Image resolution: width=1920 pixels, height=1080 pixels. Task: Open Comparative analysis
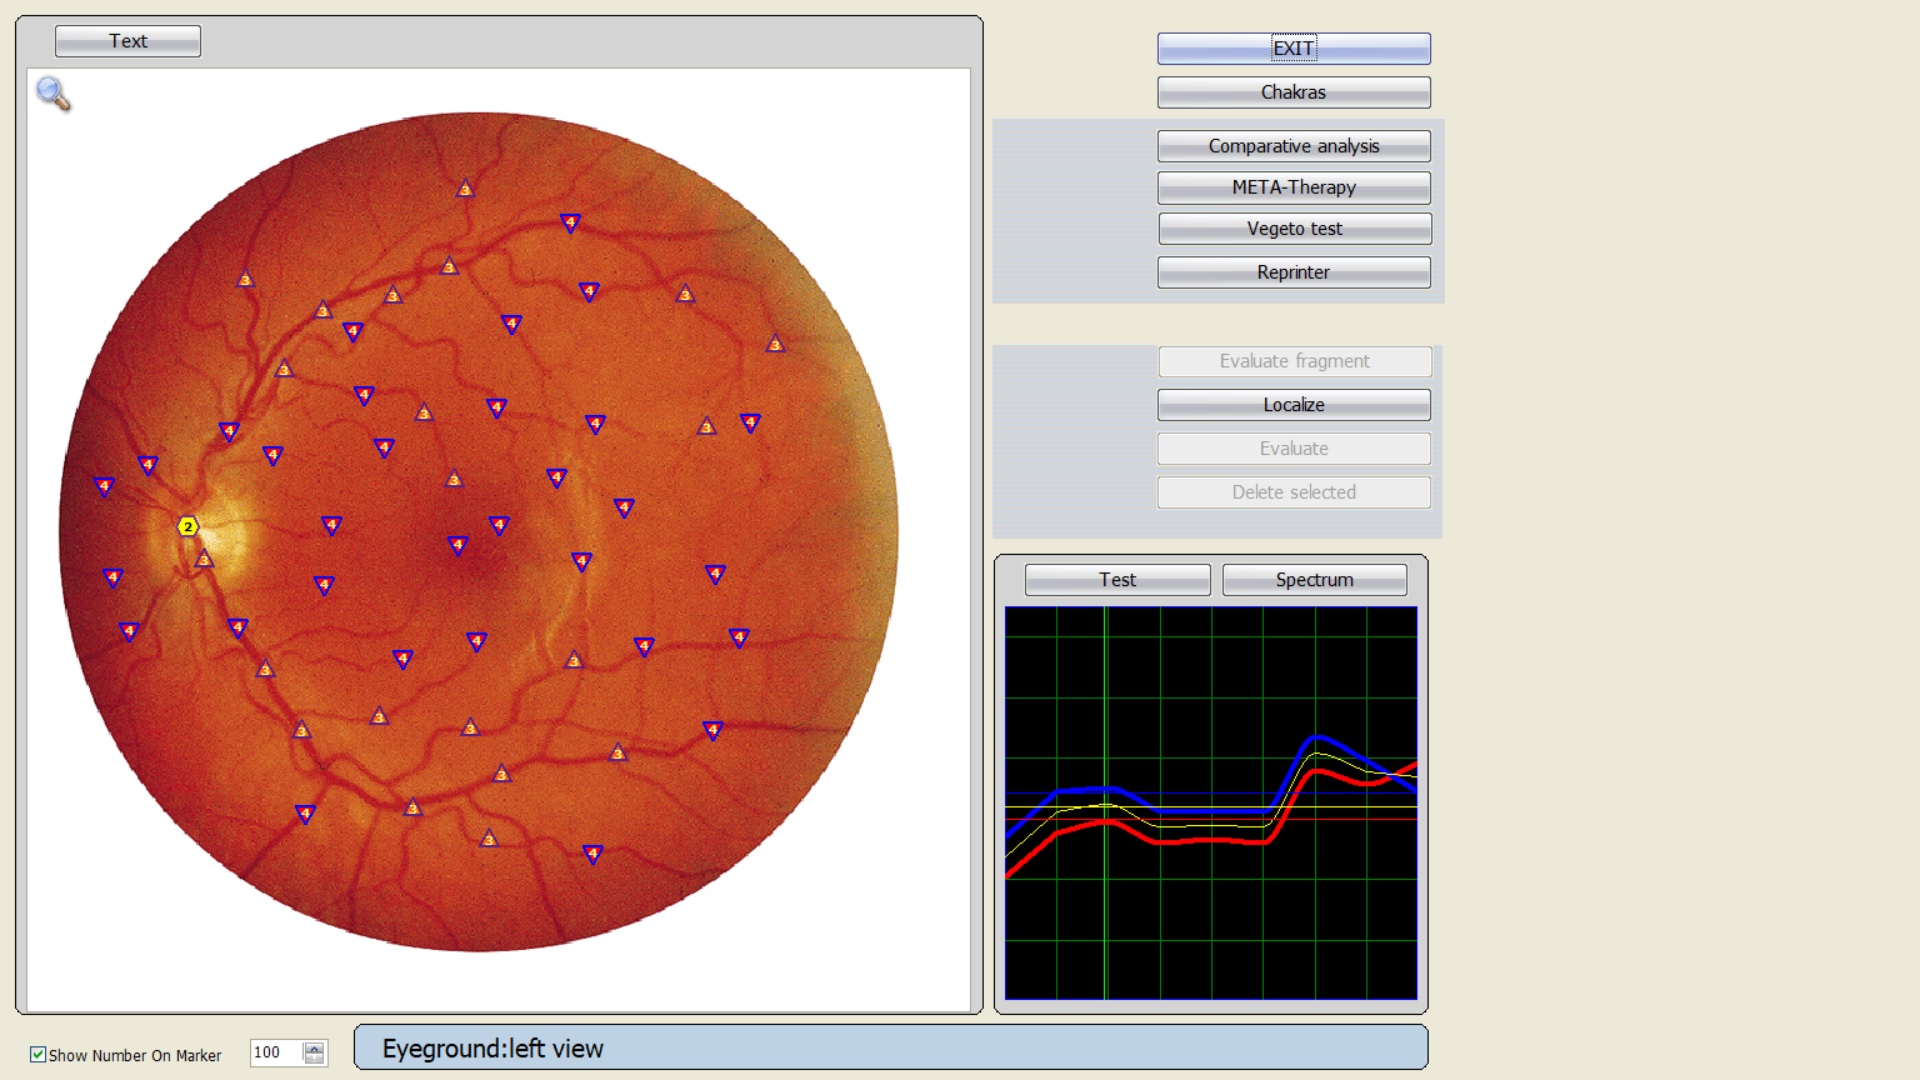pyautogui.click(x=1294, y=146)
